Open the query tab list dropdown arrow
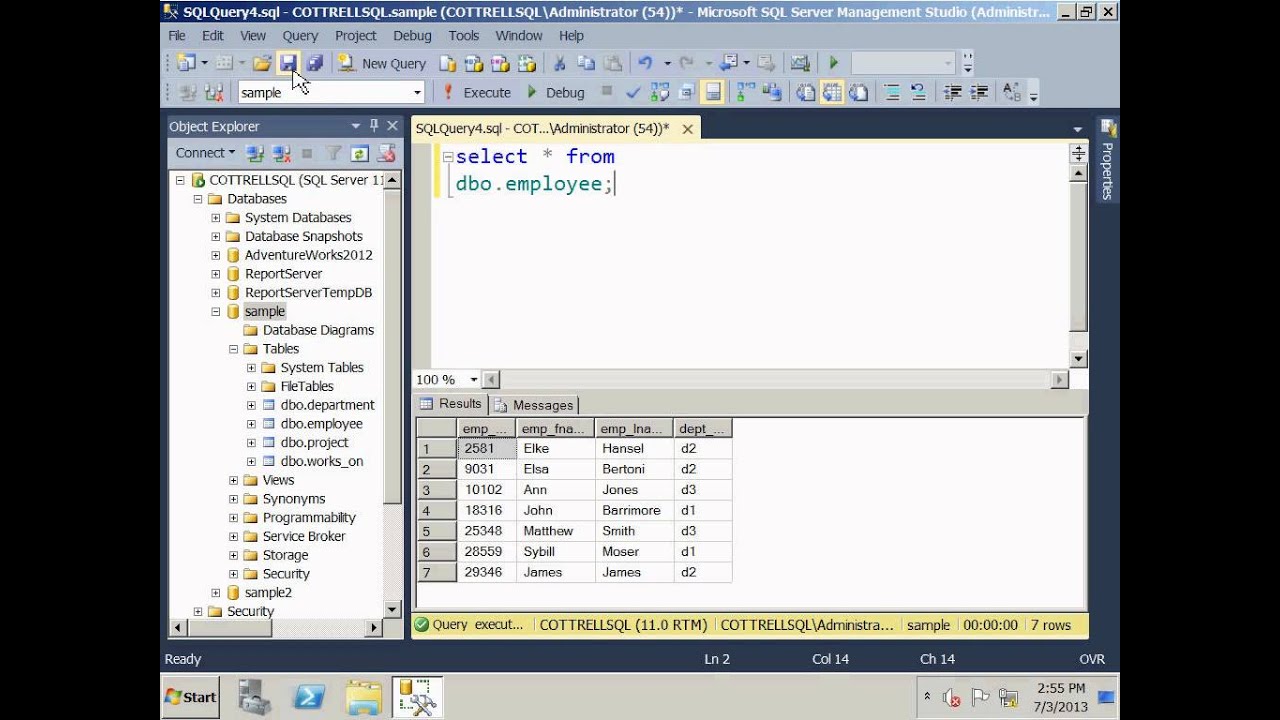Image resolution: width=1280 pixels, height=720 pixels. tap(1077, 129)
